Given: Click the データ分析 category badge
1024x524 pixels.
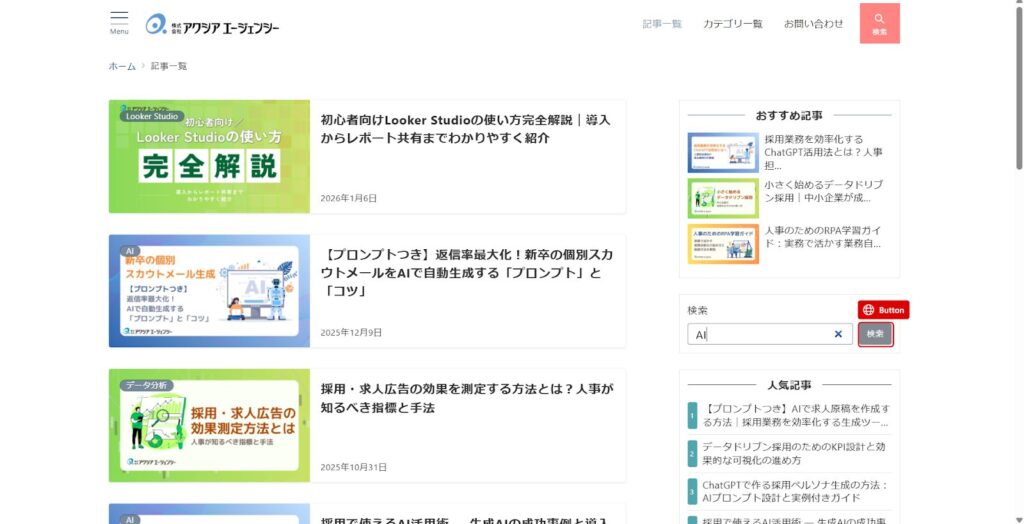Looking at the screenshot, I should coord(146,385).
